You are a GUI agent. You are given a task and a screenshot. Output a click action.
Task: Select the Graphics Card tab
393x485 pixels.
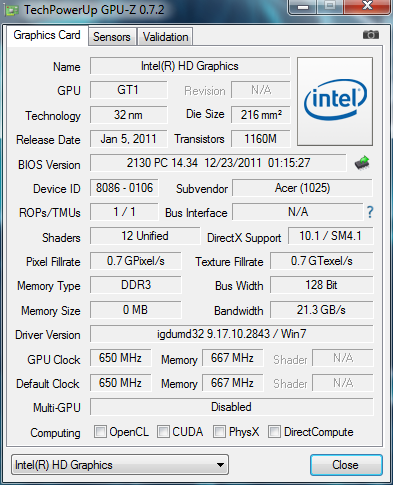(x=47, y=35)
